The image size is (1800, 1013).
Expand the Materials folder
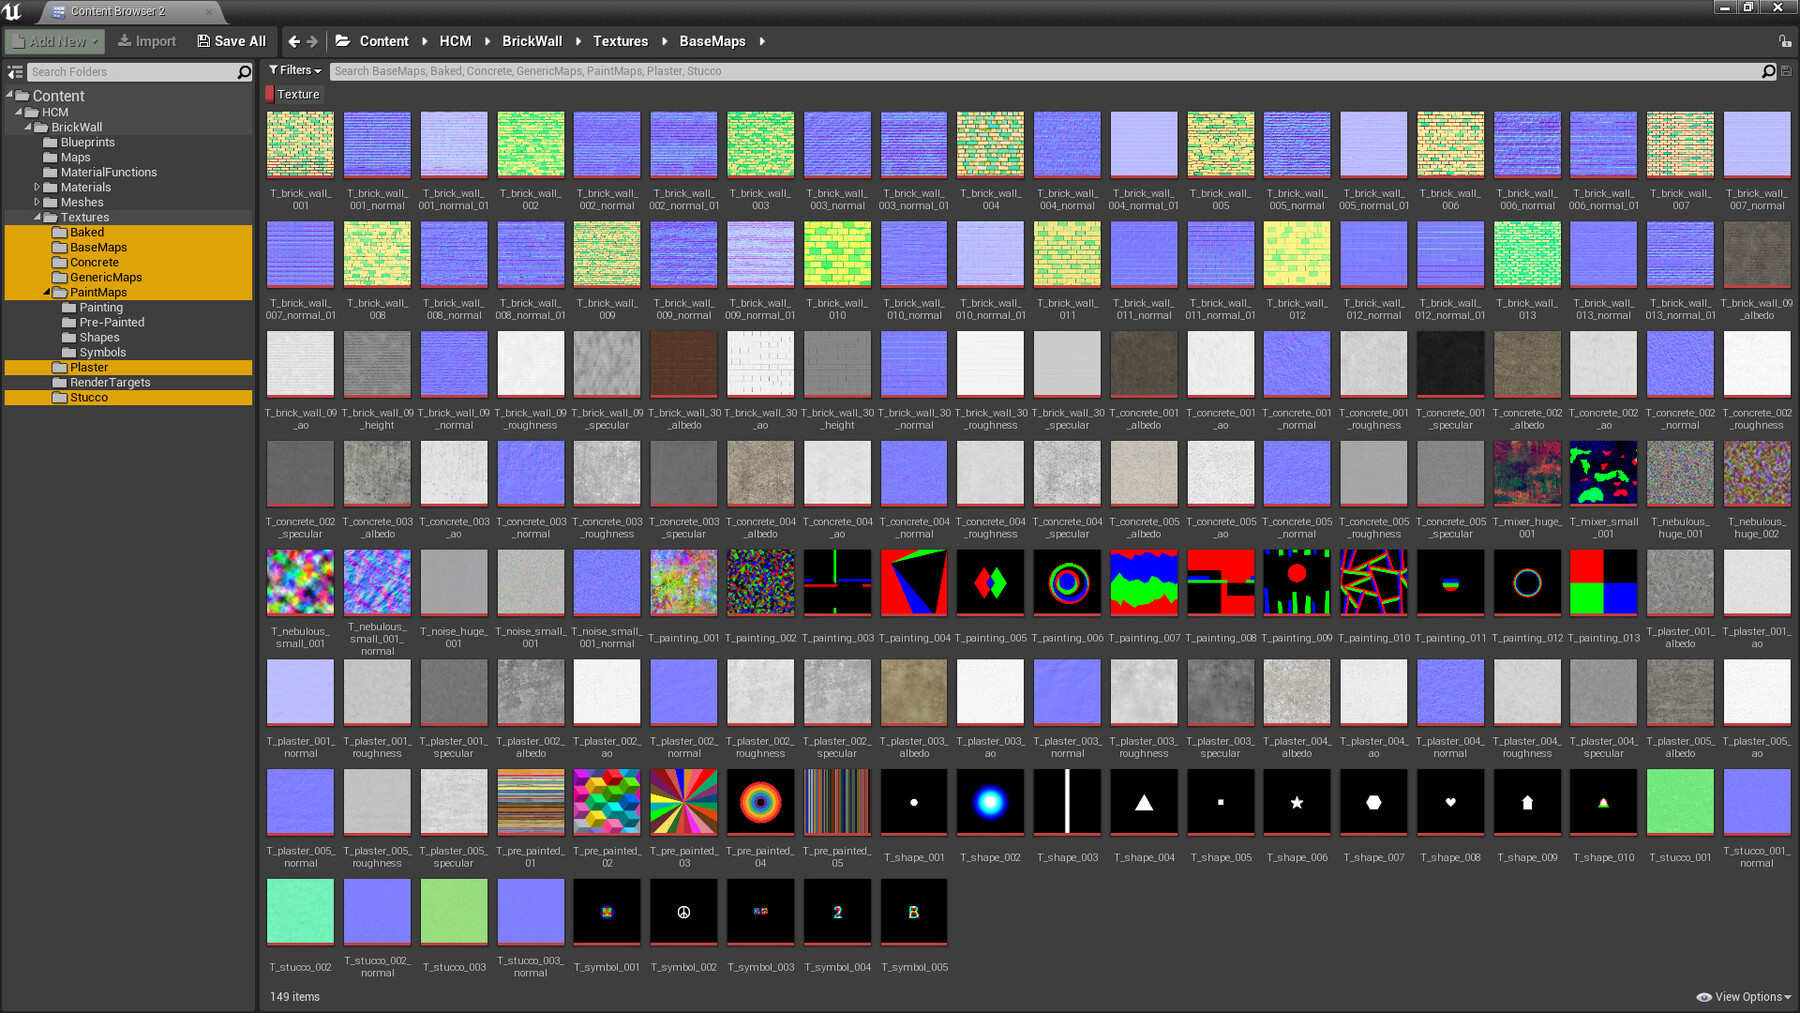point(37,187)
